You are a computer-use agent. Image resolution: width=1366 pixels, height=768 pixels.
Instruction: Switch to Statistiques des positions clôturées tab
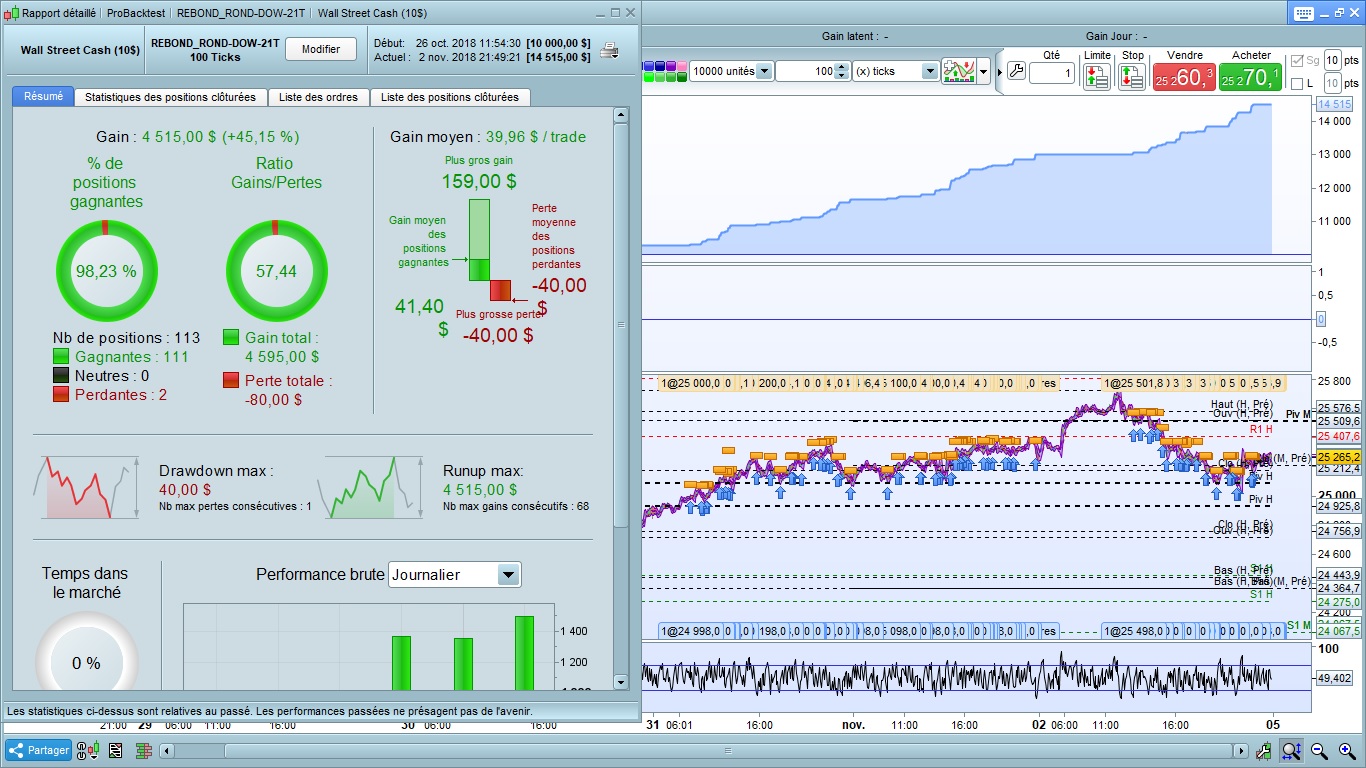point(170,97)
